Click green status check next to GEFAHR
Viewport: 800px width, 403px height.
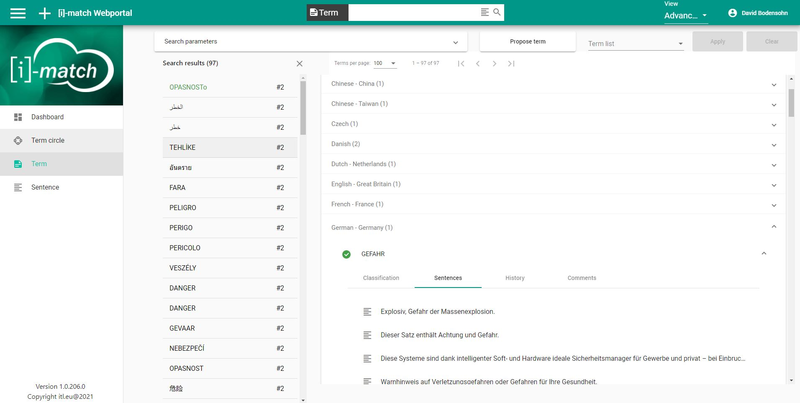coord(346,254)
